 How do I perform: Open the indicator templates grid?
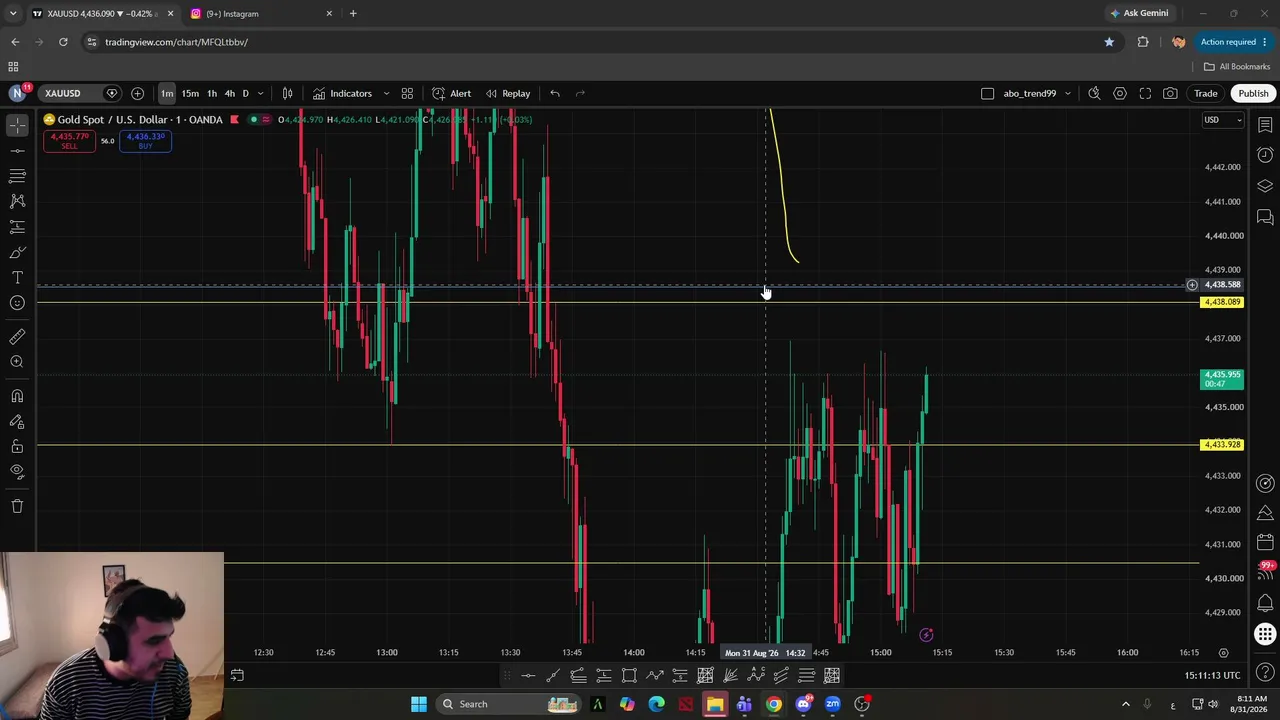[407, 93]
